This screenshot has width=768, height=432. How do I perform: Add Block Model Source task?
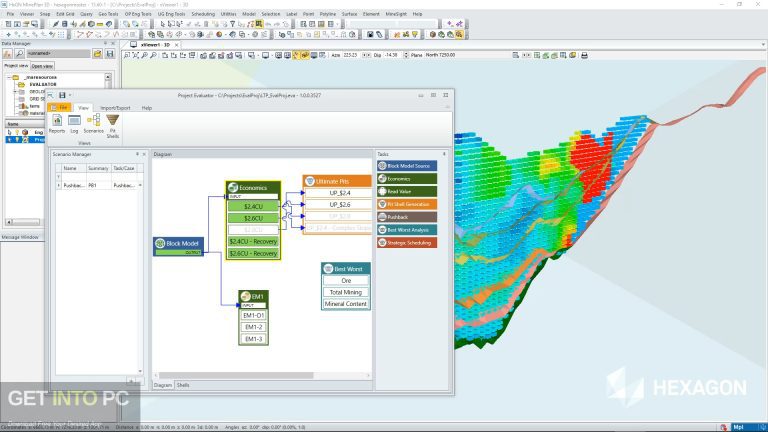coord(407,165)
